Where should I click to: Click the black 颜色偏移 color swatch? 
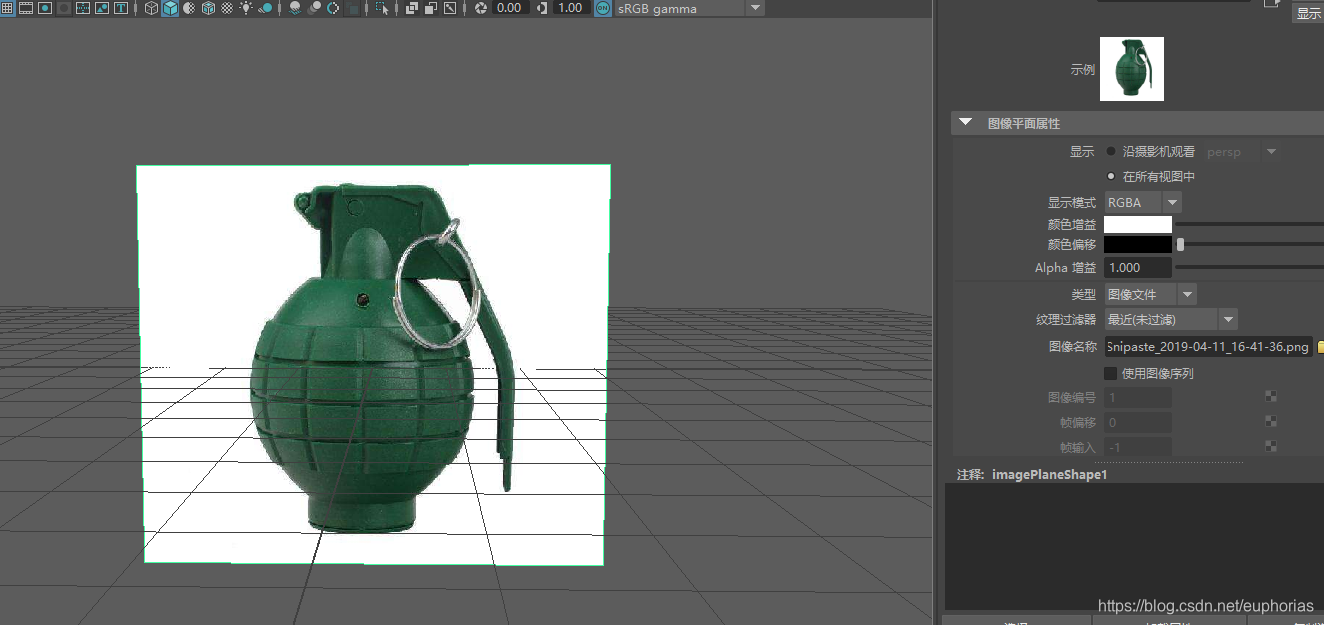(1138, 244)
